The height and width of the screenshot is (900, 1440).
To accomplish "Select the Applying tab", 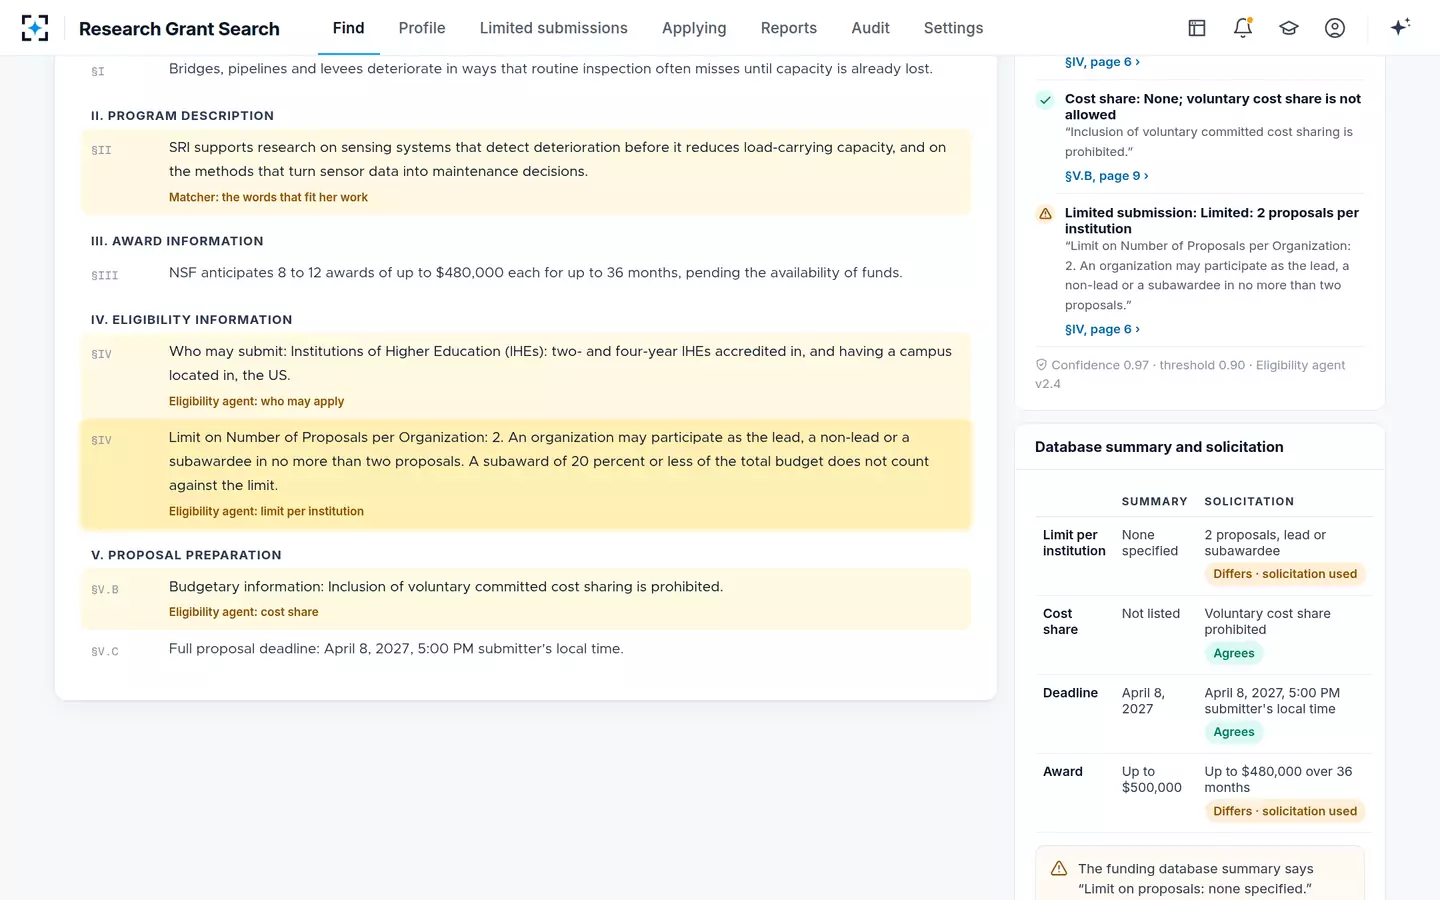I will point(694,28).
